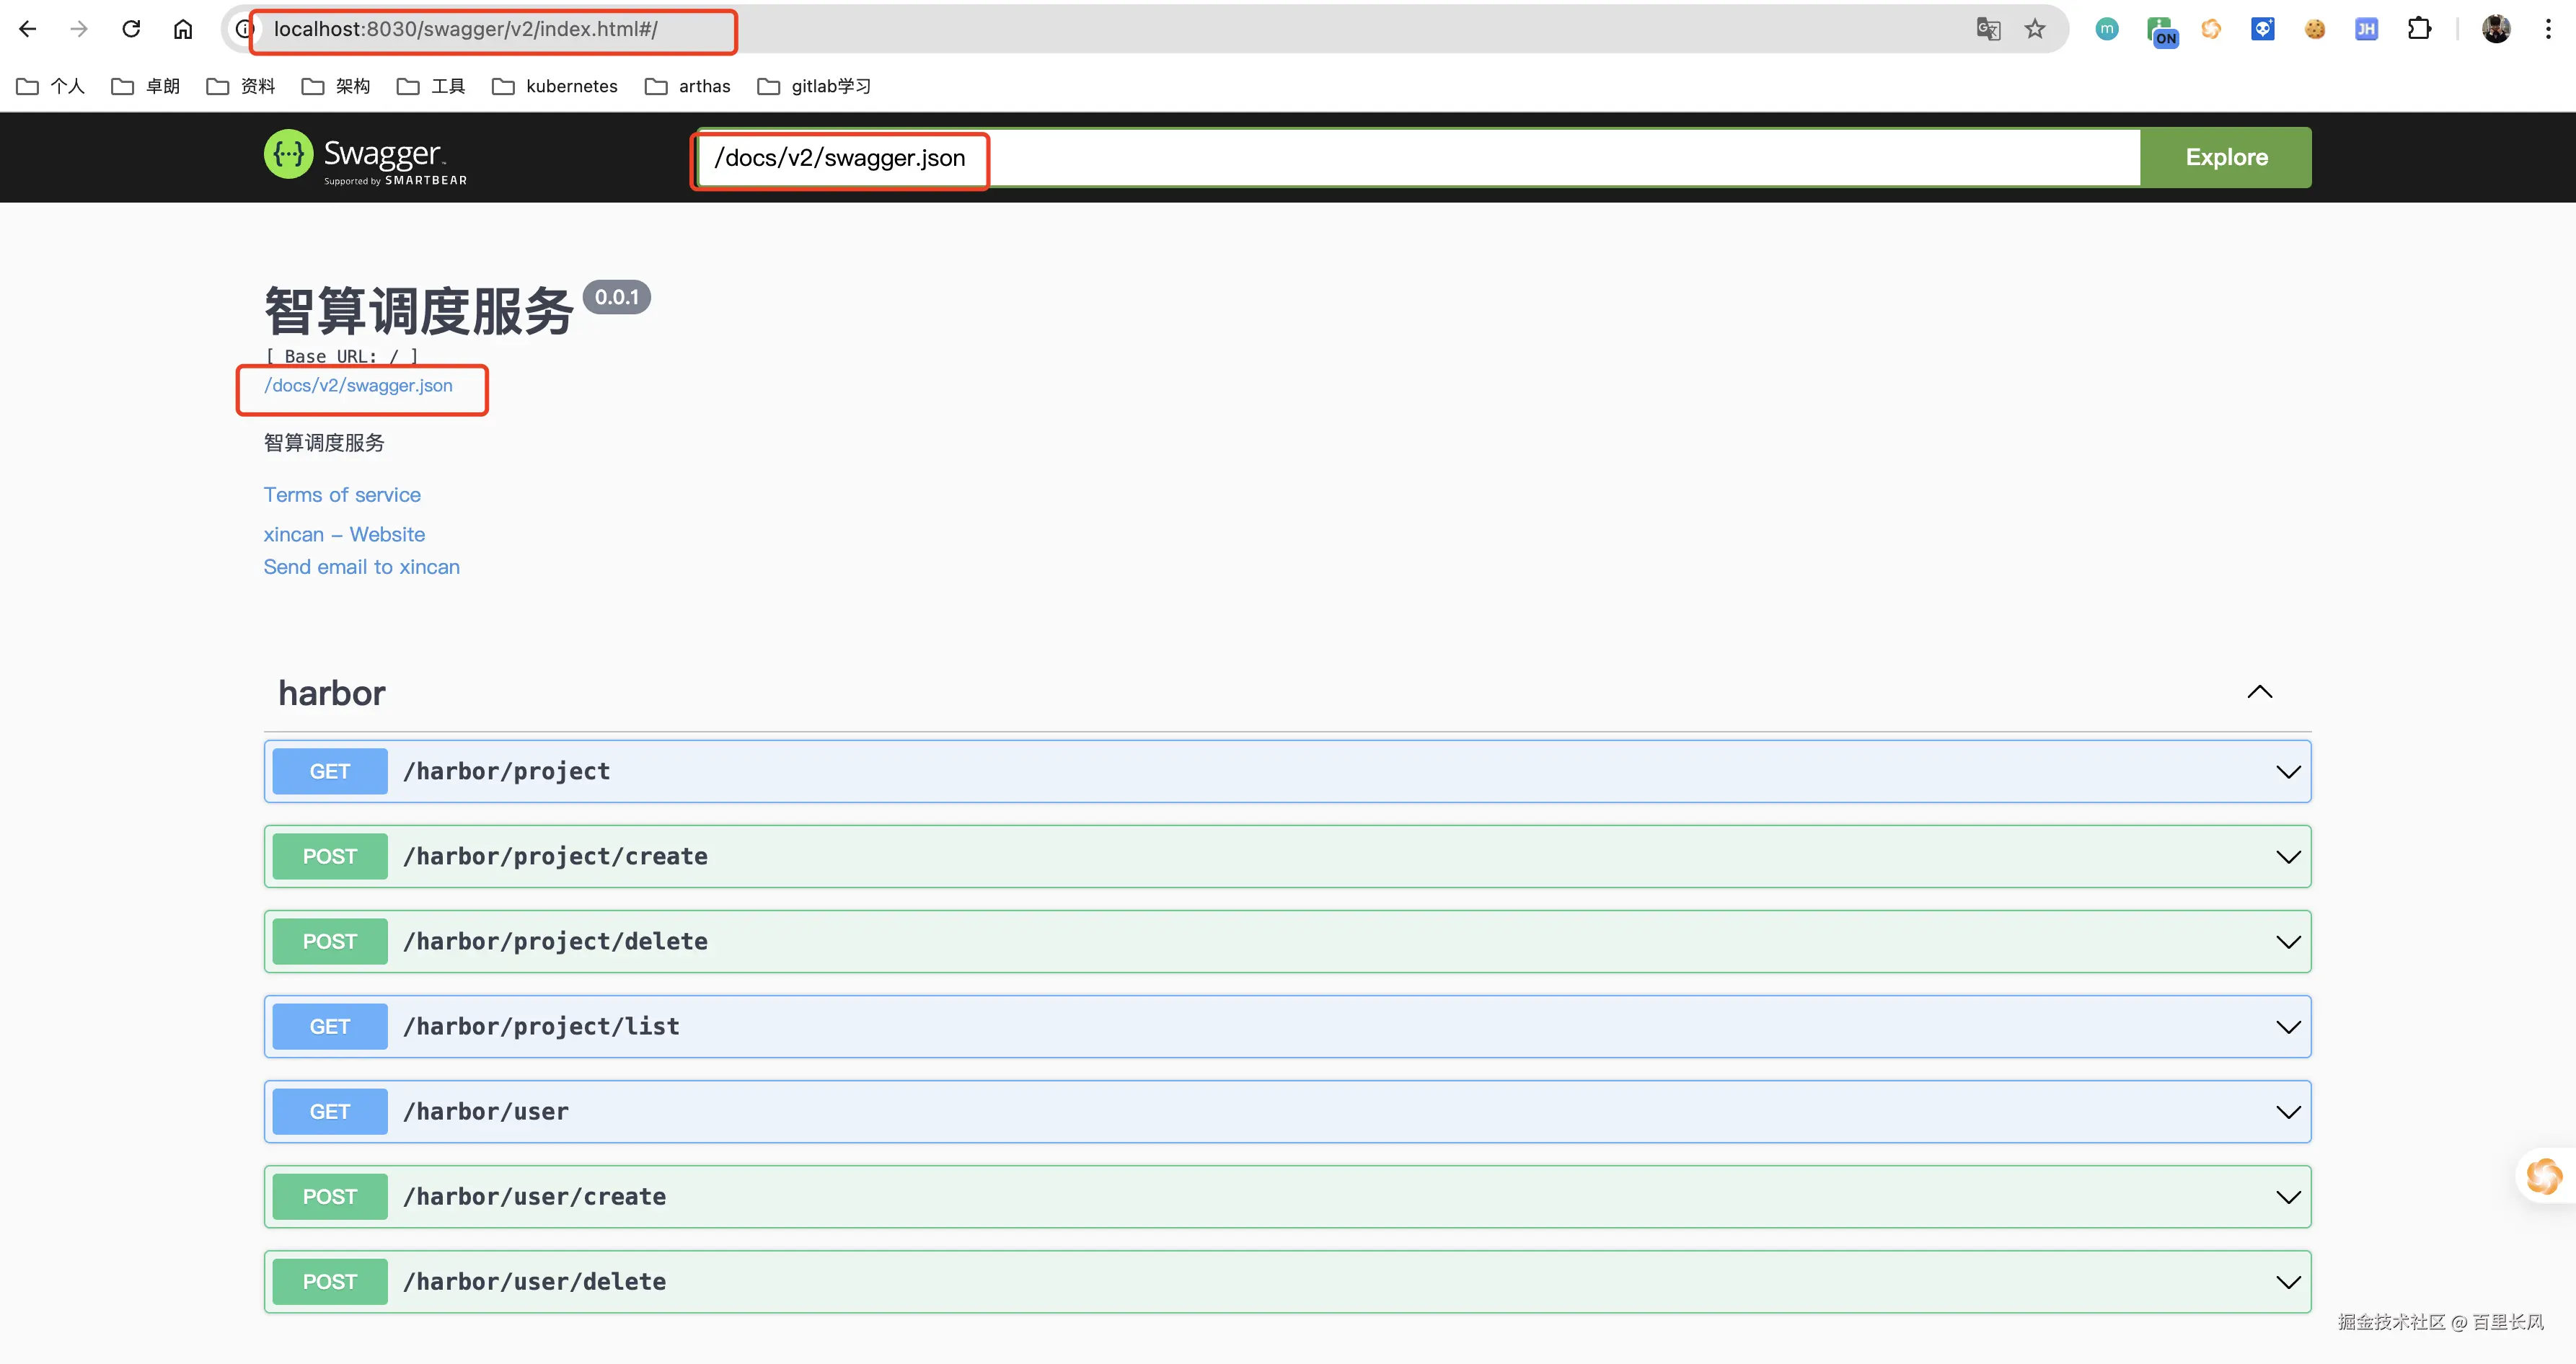
Task: Click the floating orange assistant icon
Action: pyautogui.click(x=2544, y=1176)
